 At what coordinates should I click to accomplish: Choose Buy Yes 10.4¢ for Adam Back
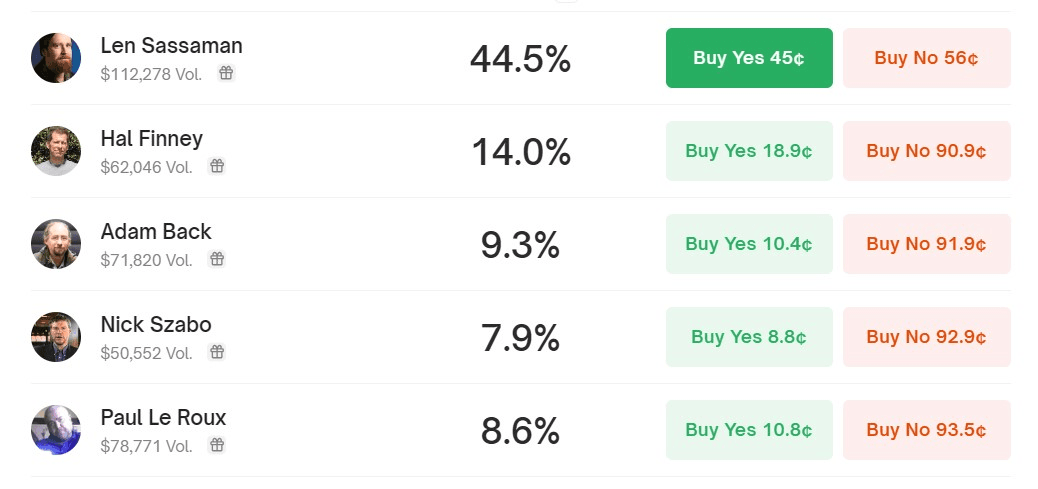(x=749, y=244)
